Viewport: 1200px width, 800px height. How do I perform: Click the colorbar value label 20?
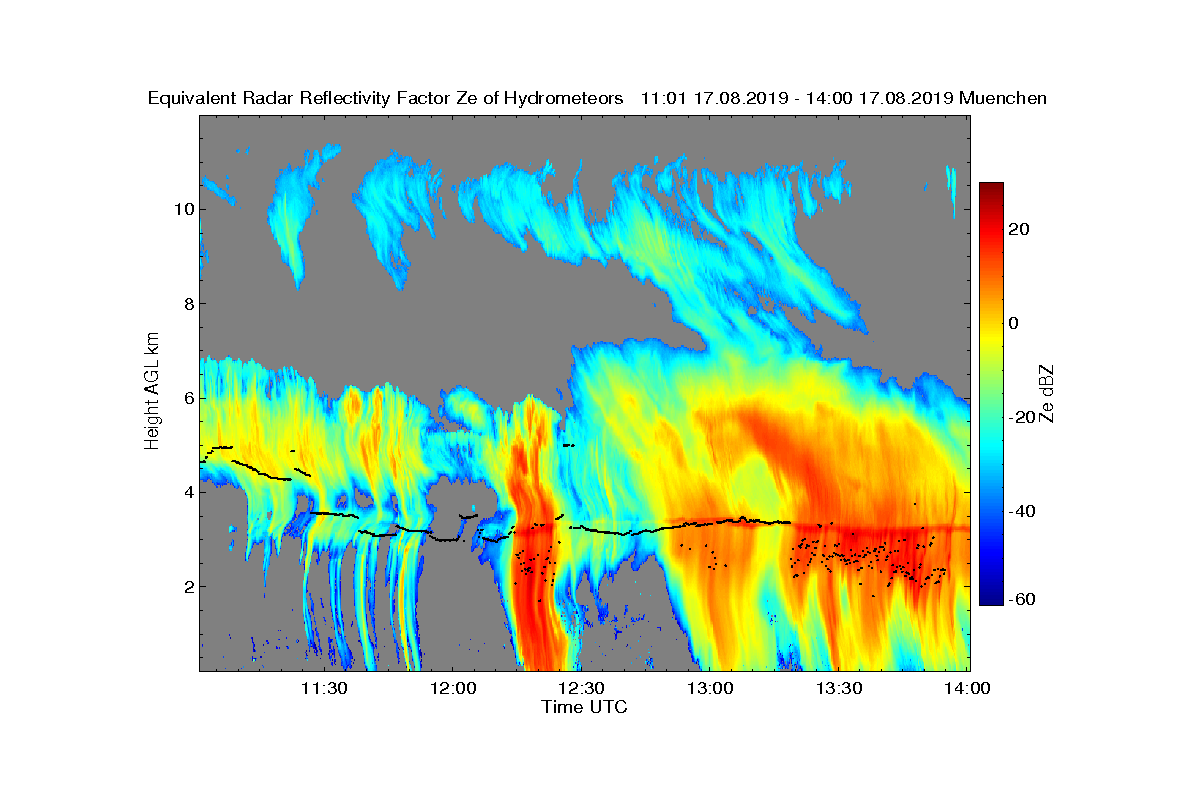click(1019, 229)
